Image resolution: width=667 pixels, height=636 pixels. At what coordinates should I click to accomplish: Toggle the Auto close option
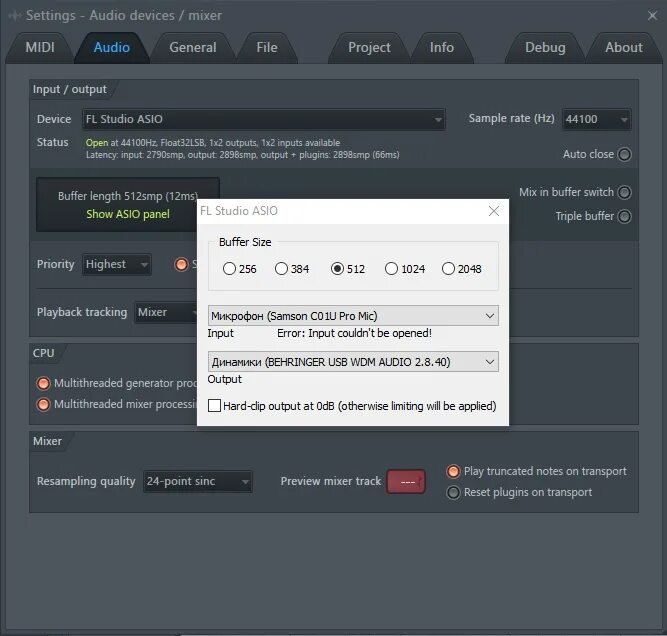pos(624,154)
